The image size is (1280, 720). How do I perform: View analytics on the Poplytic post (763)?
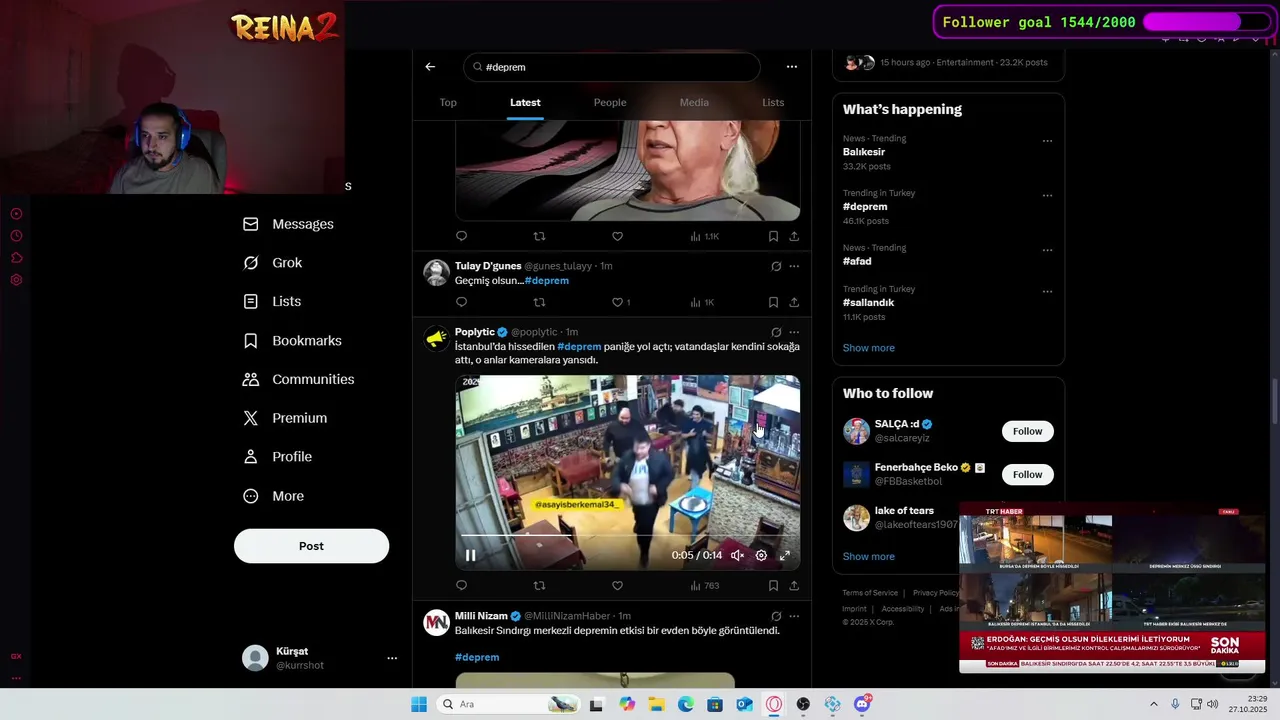[x=704, y=586]
